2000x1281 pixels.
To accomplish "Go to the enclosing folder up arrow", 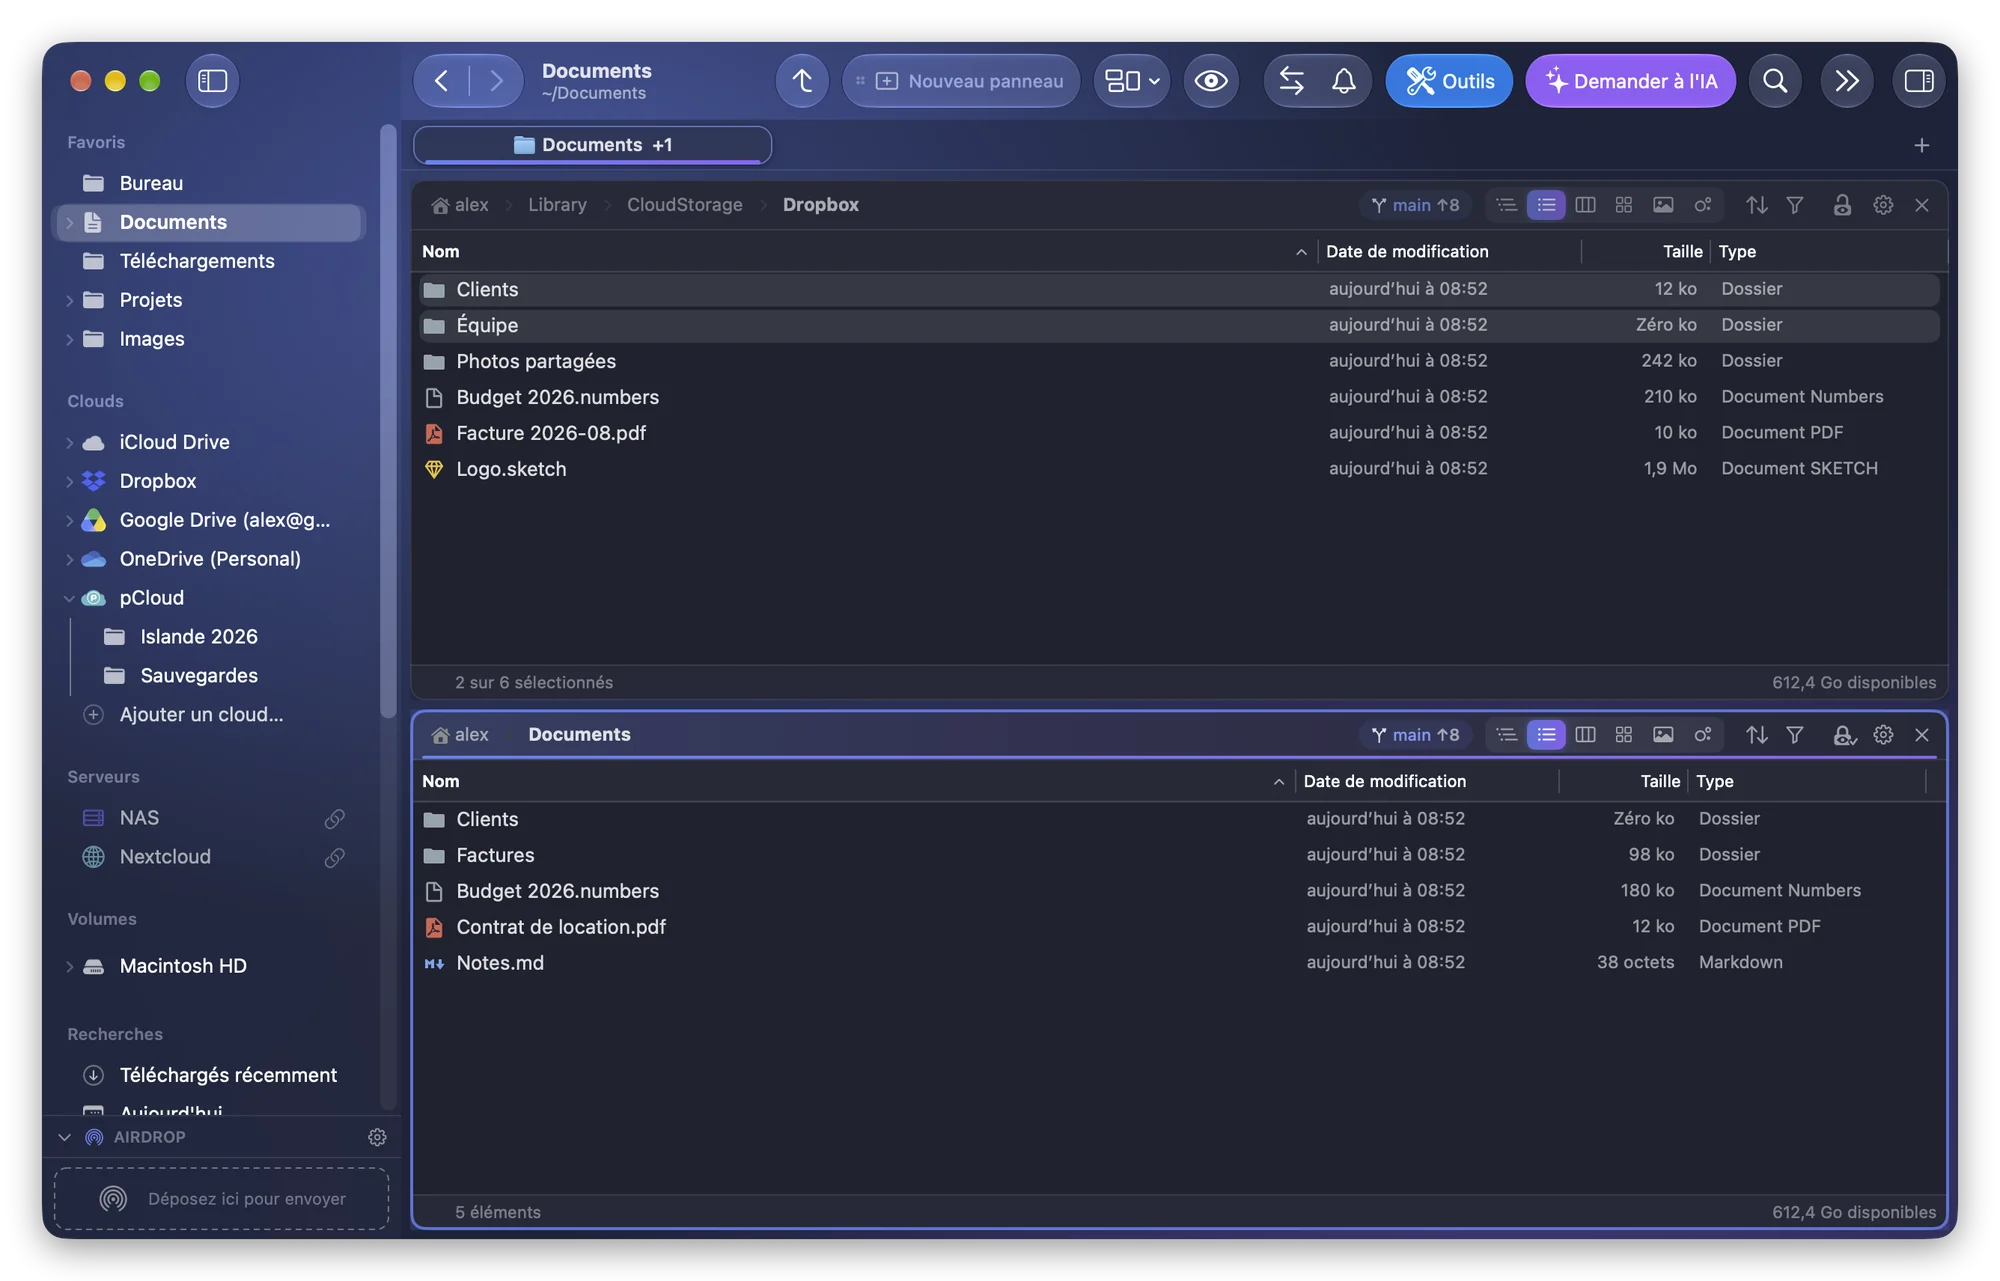I will click(x=802, y=81).
